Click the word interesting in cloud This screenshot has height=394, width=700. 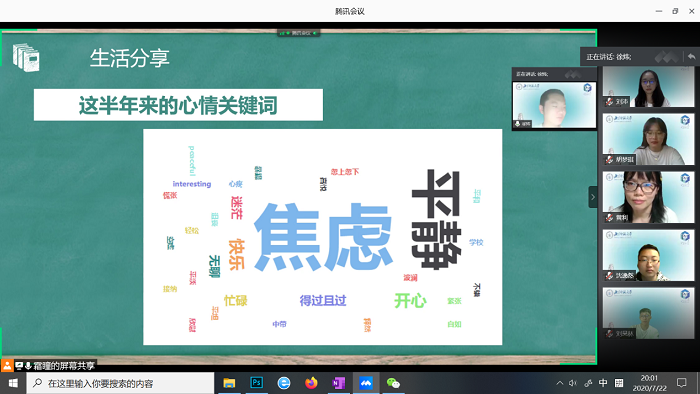[192, 184]
